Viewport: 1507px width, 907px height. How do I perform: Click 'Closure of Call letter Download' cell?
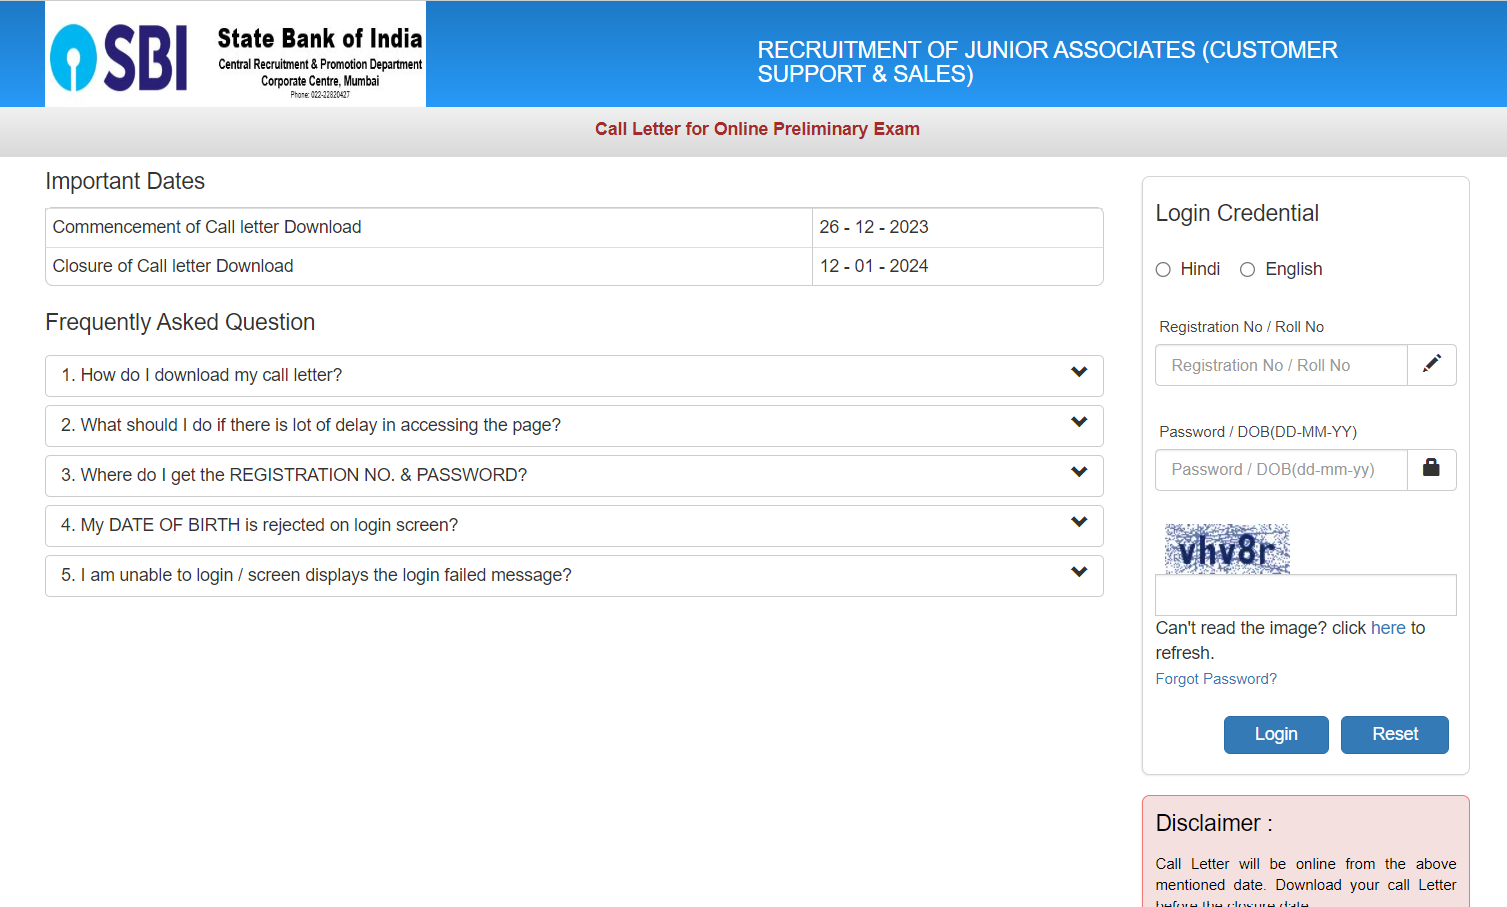coord(429,266)
